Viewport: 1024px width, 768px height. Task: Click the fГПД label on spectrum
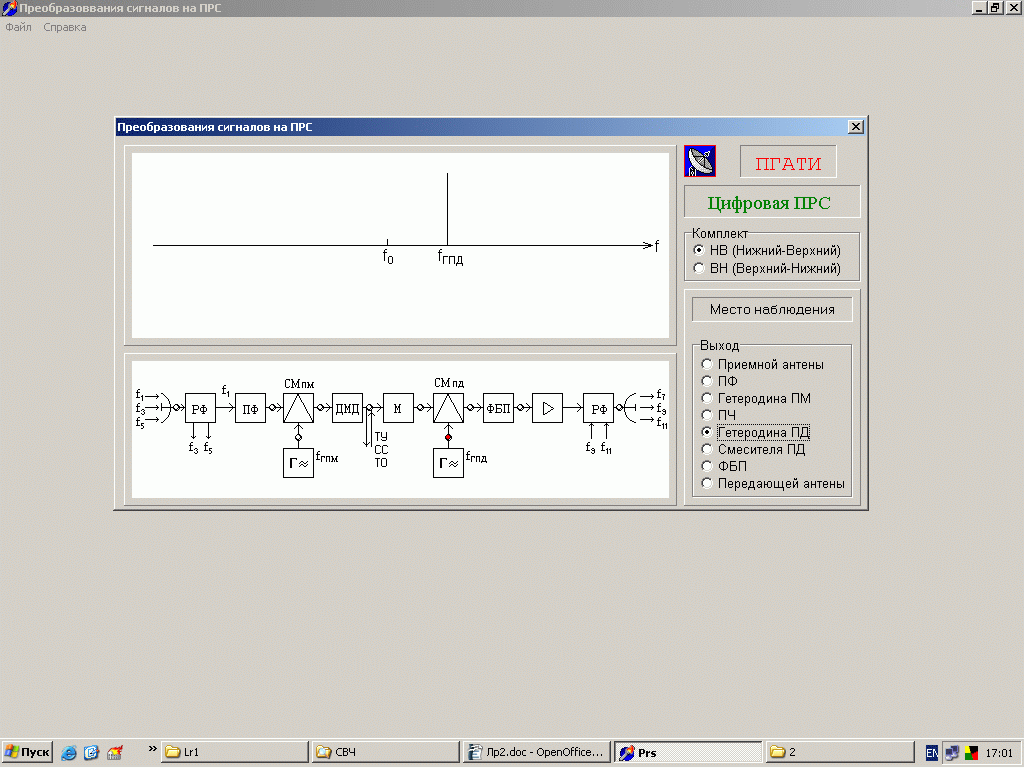450,257
